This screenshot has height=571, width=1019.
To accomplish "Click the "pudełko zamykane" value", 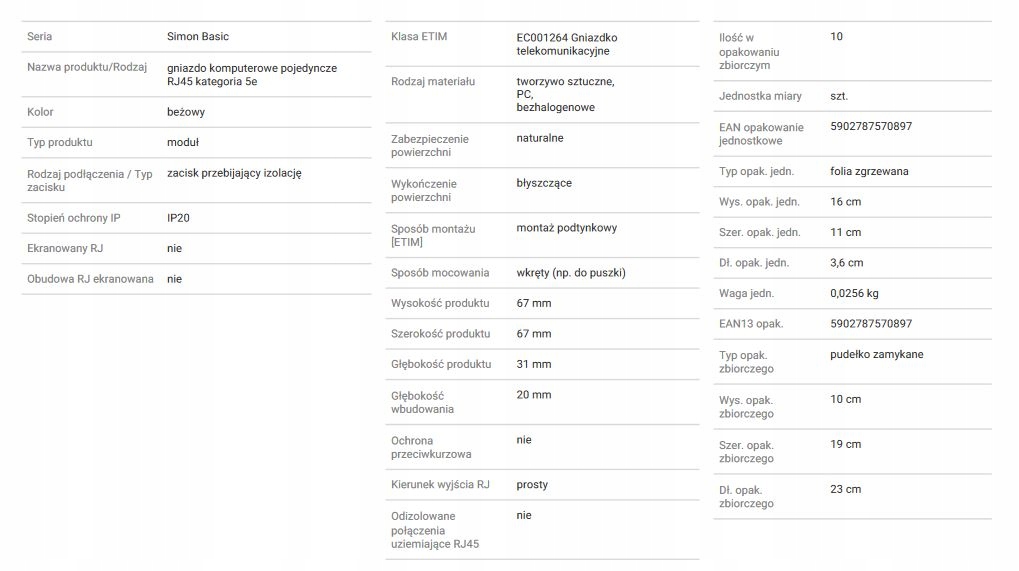I will [877, 354].
